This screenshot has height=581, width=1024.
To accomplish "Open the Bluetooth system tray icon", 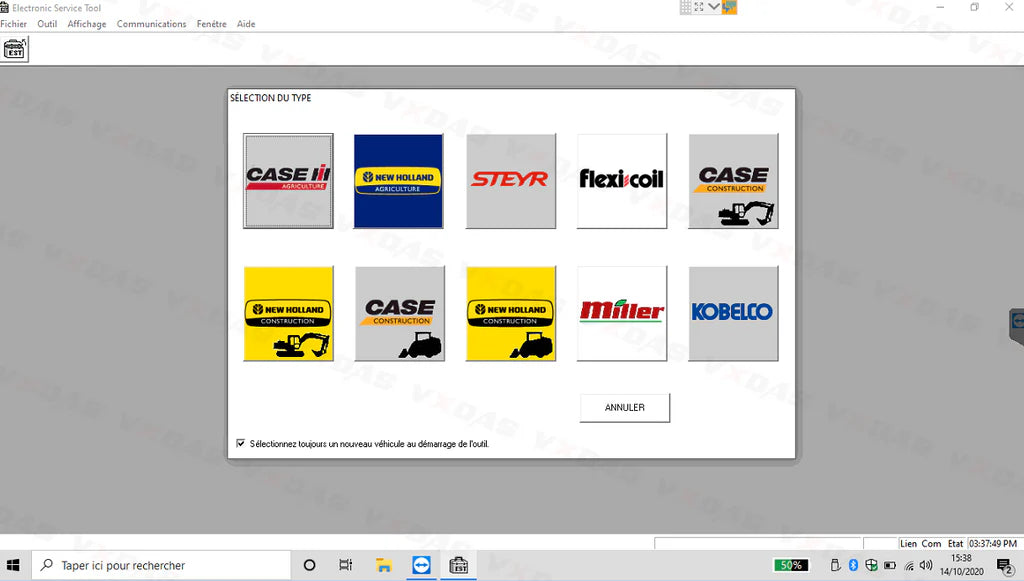I will (x=853, y=565).
